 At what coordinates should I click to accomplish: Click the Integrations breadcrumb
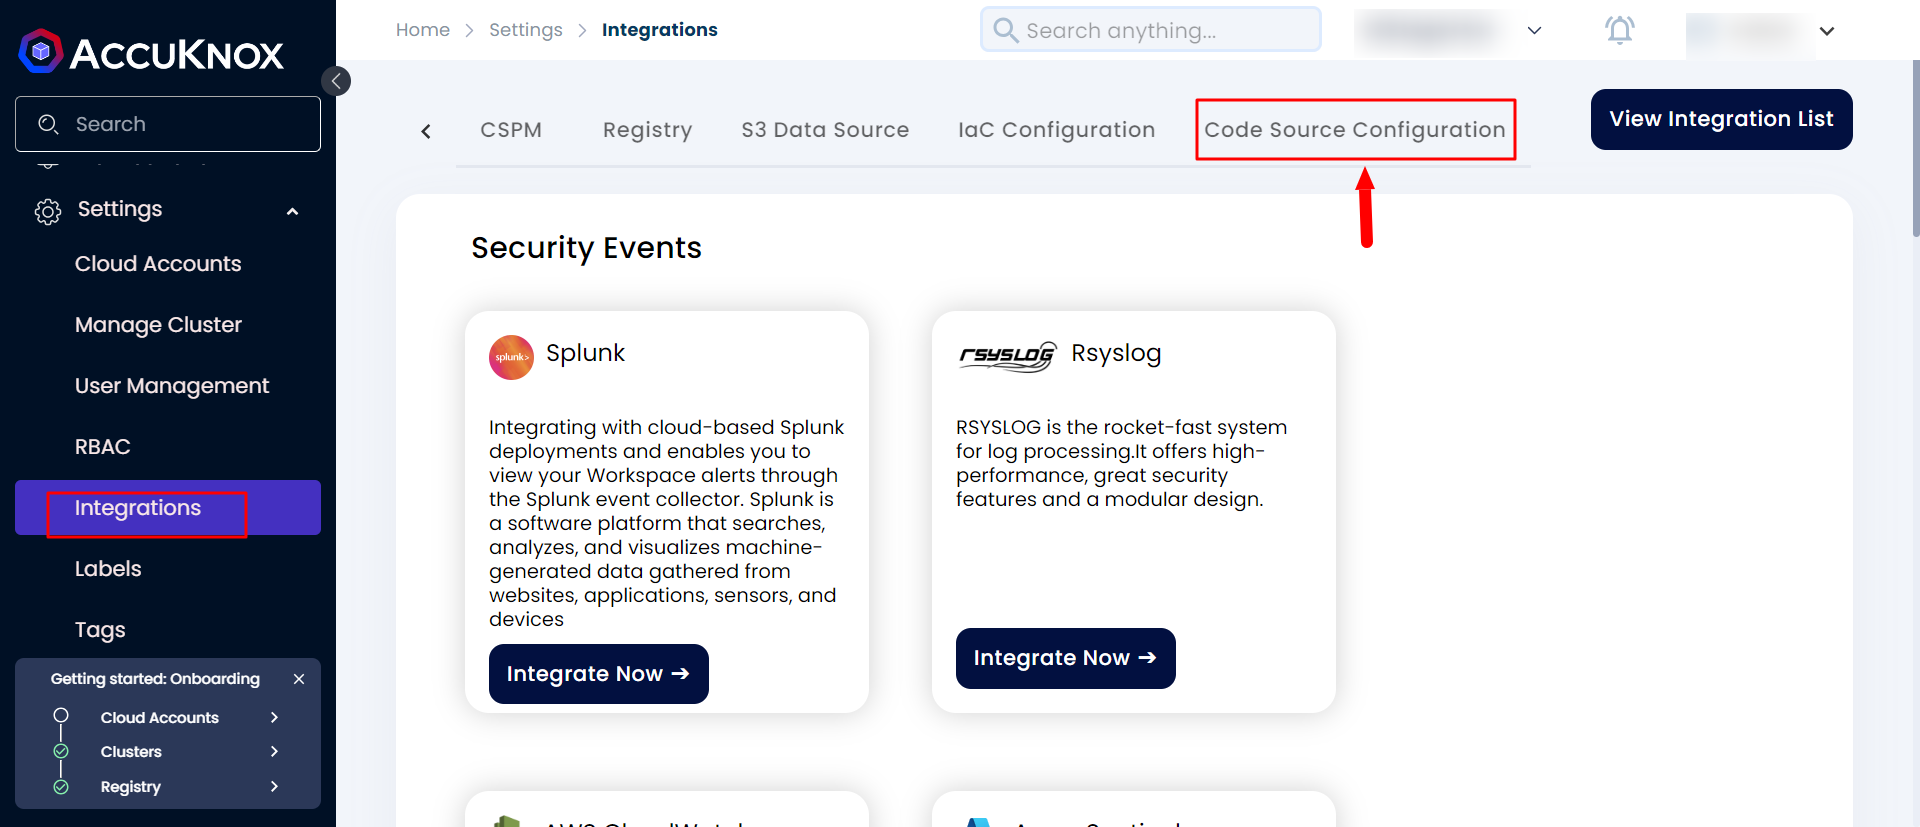coord(659,30)
